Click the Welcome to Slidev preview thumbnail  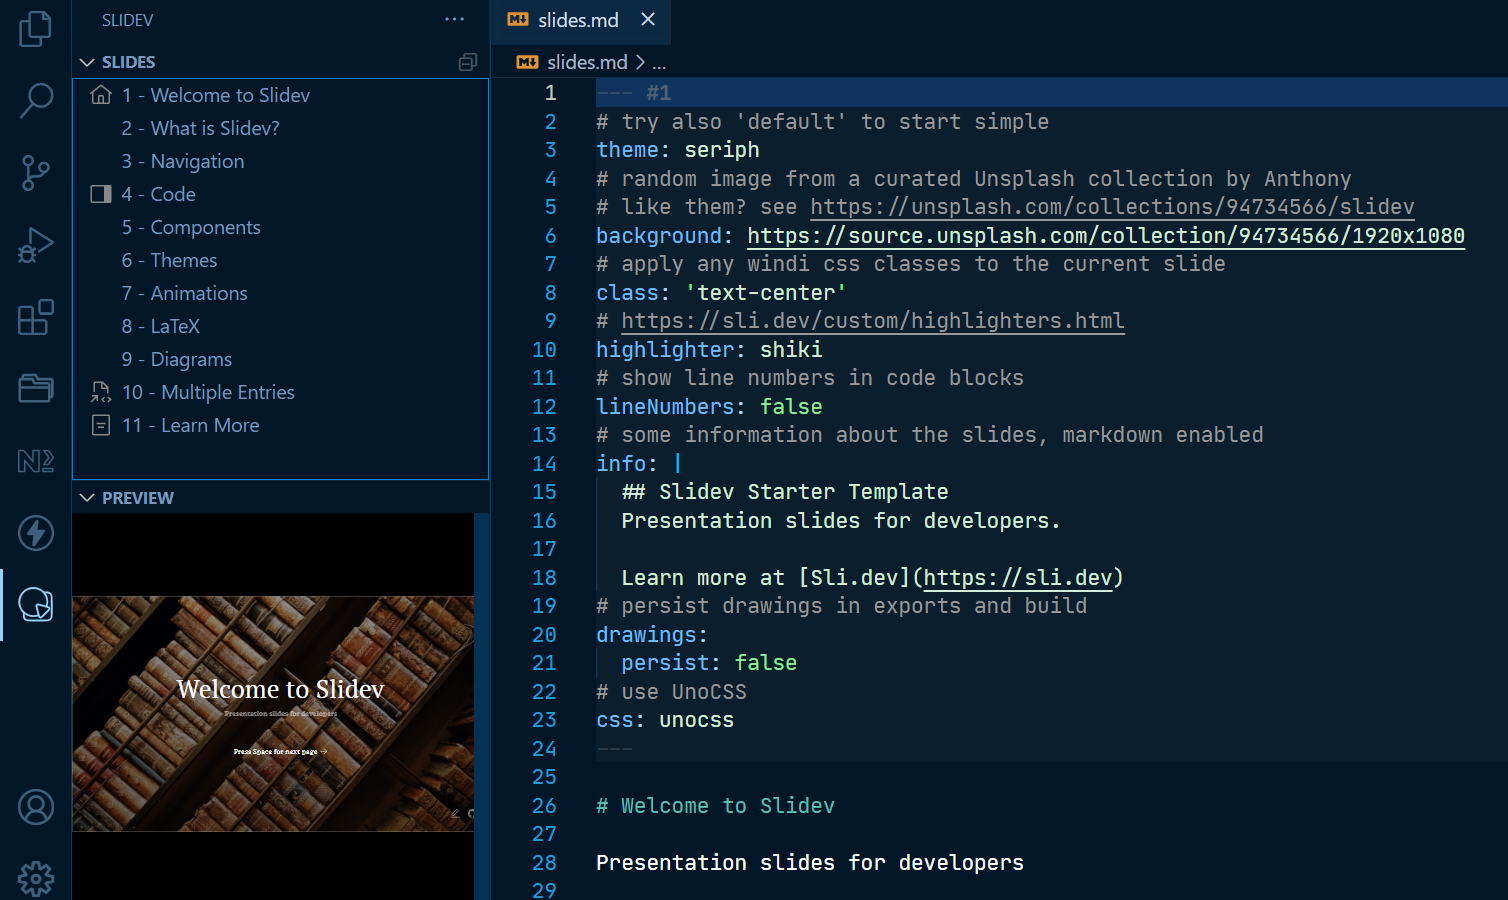(273, 713)
